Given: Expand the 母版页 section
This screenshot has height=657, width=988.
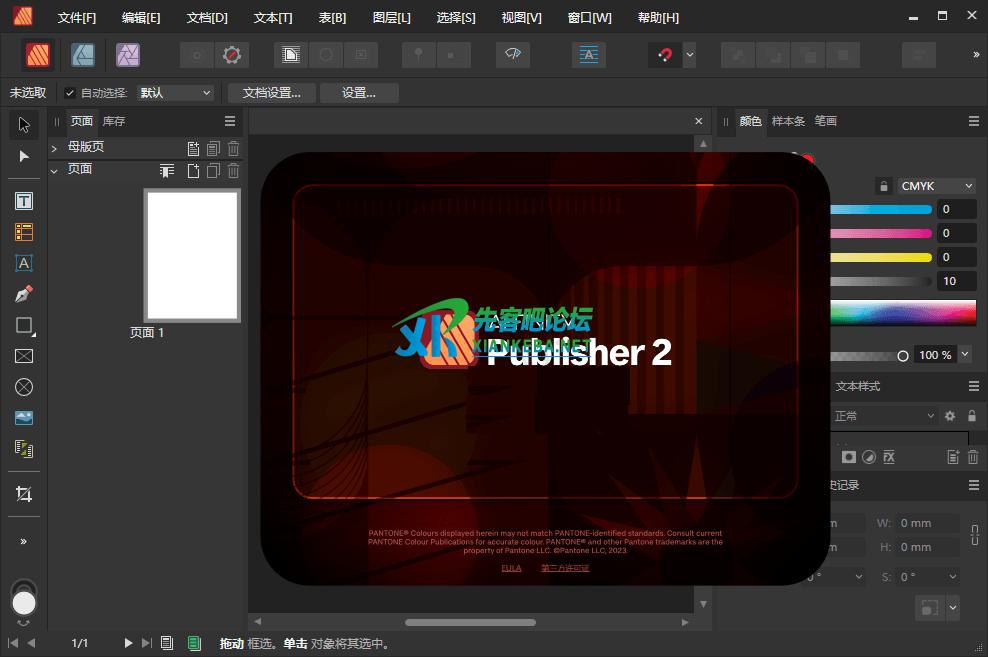Looking at the screenshot, I should pyautogui.click(x=54, y=148).
